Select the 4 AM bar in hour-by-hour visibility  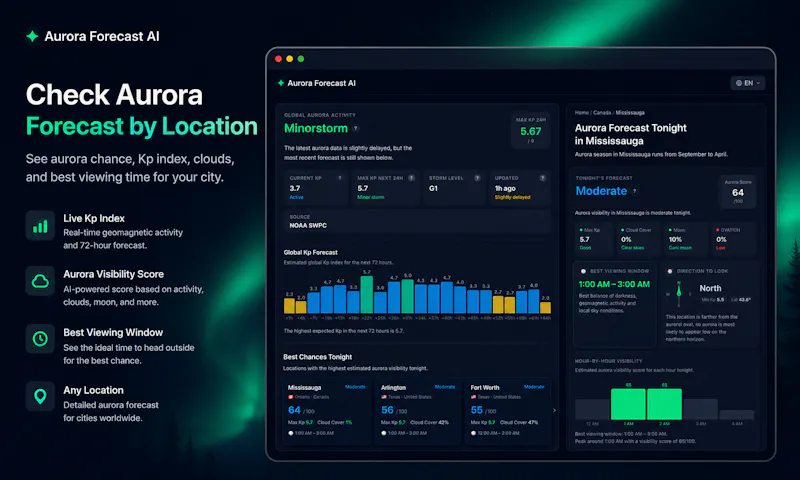coord(736,415)
